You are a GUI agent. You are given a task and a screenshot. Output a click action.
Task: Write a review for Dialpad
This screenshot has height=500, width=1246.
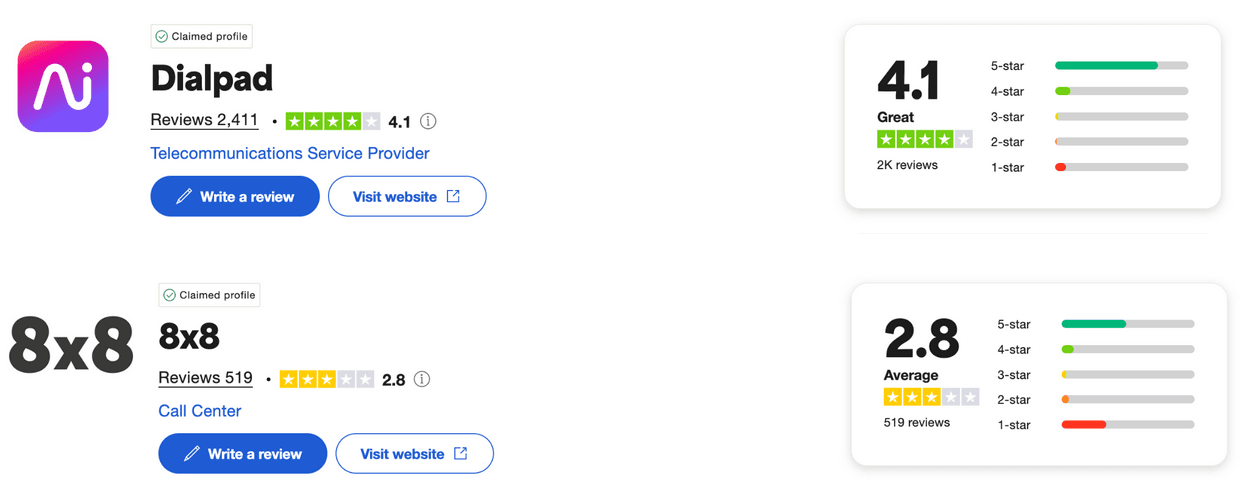coord(235,197)
